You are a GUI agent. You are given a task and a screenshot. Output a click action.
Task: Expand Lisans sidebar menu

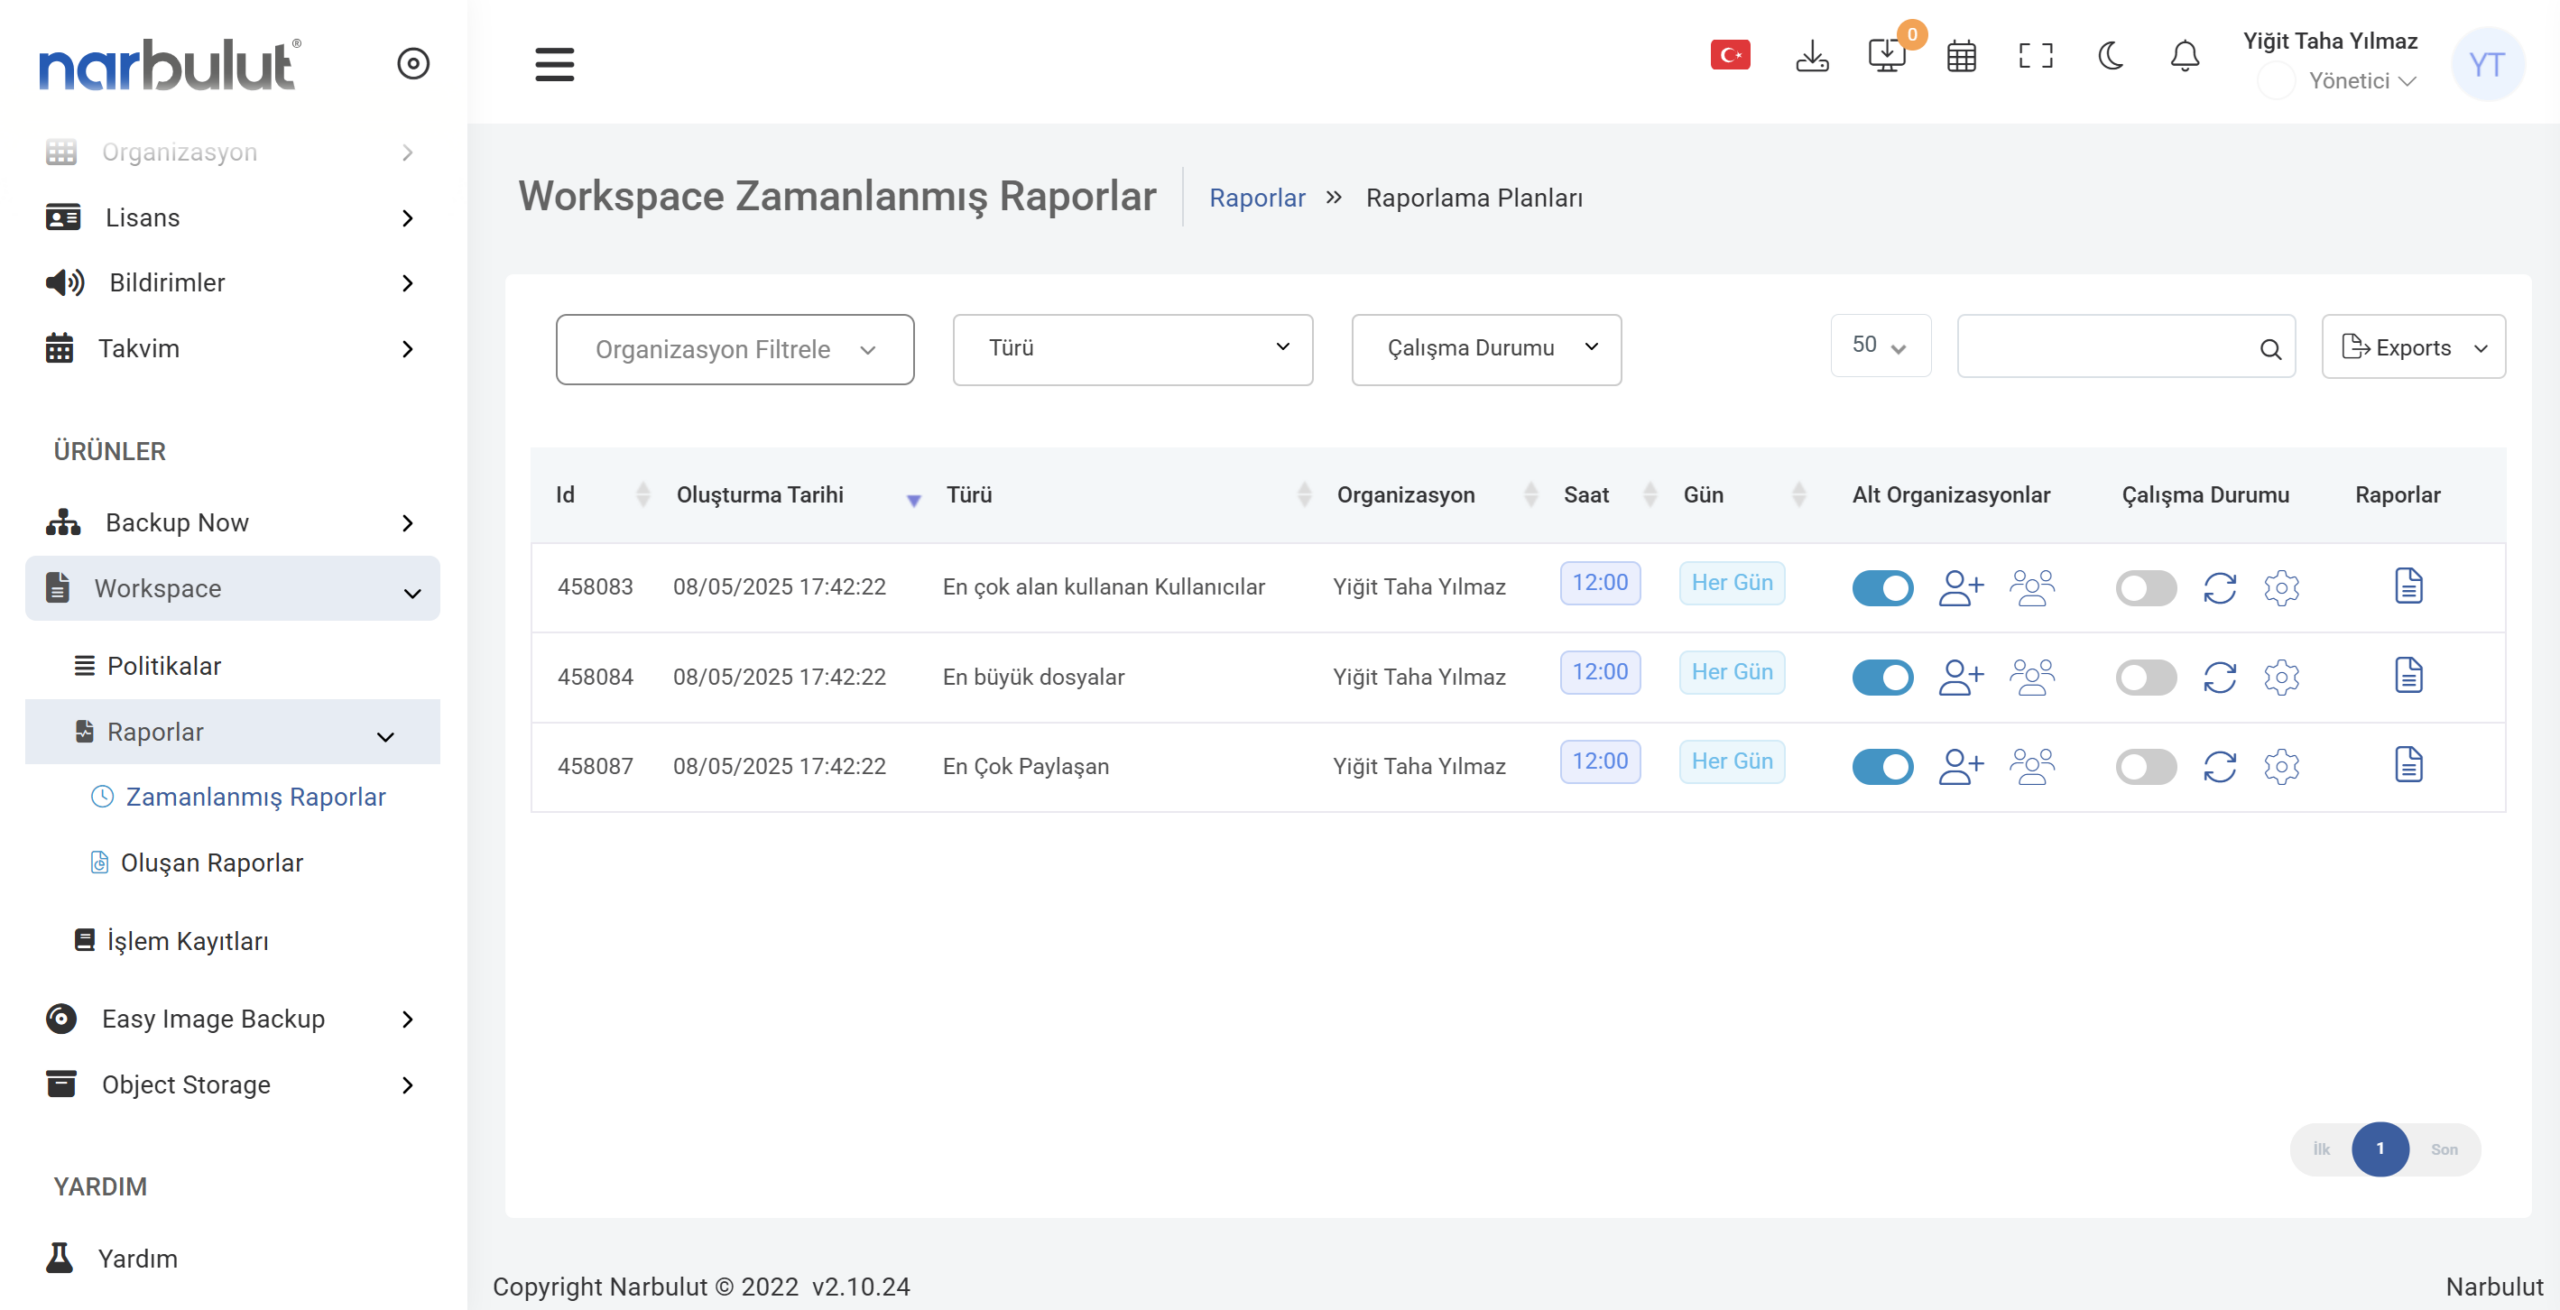coord(232,218)
